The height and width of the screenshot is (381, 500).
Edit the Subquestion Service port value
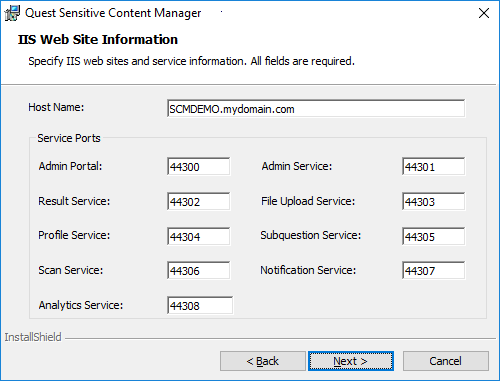[x=433, y=236]
